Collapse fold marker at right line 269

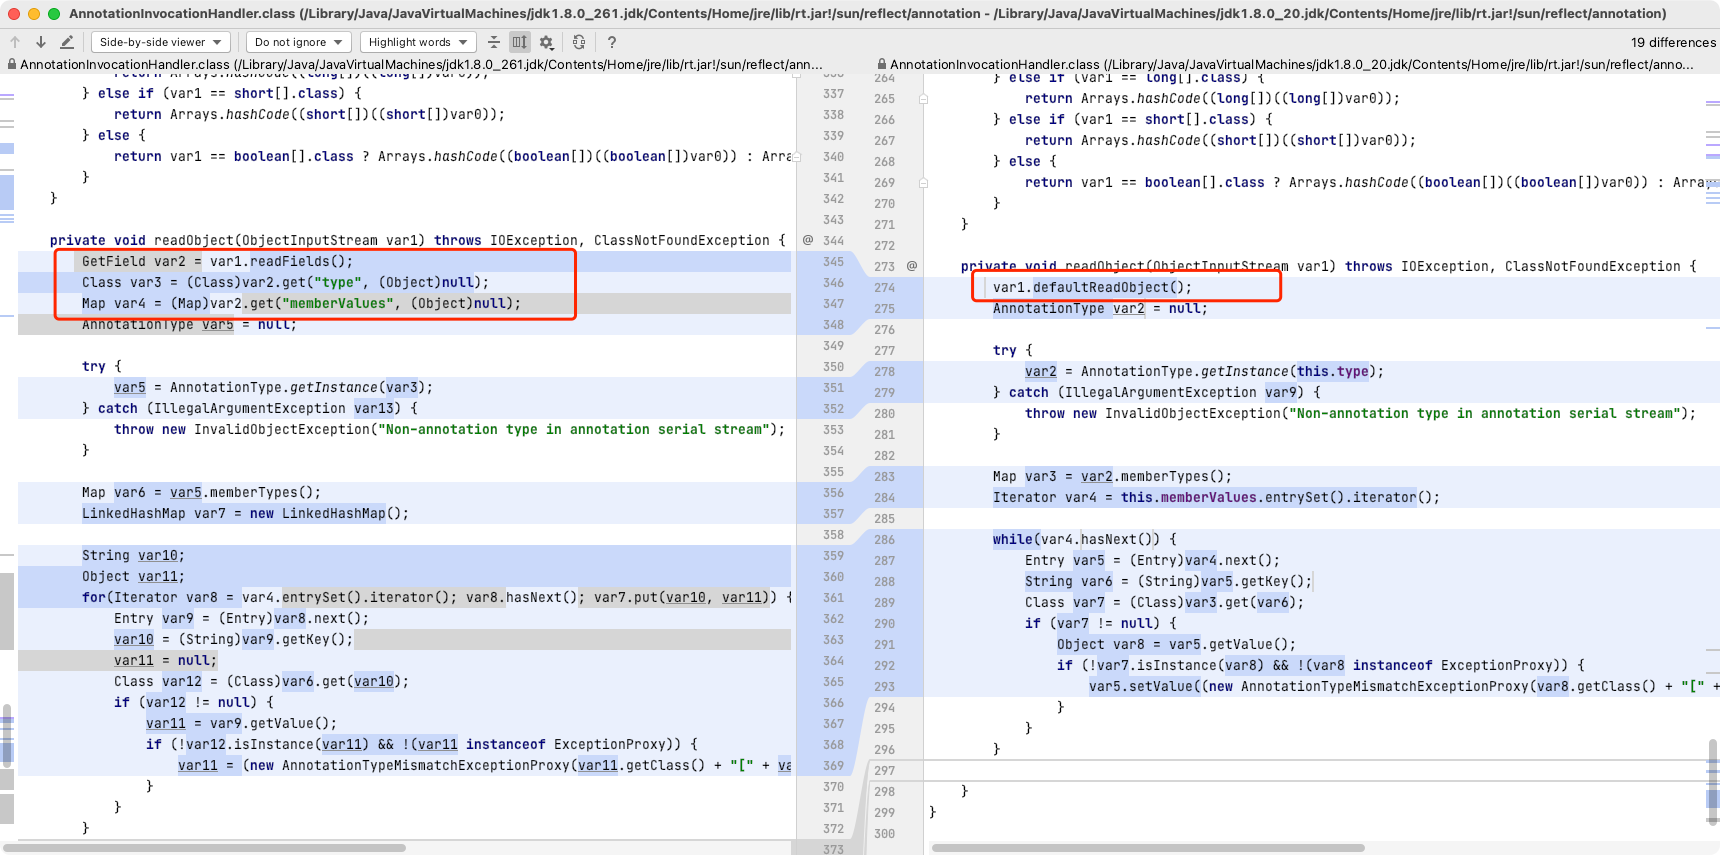(923, 183)
